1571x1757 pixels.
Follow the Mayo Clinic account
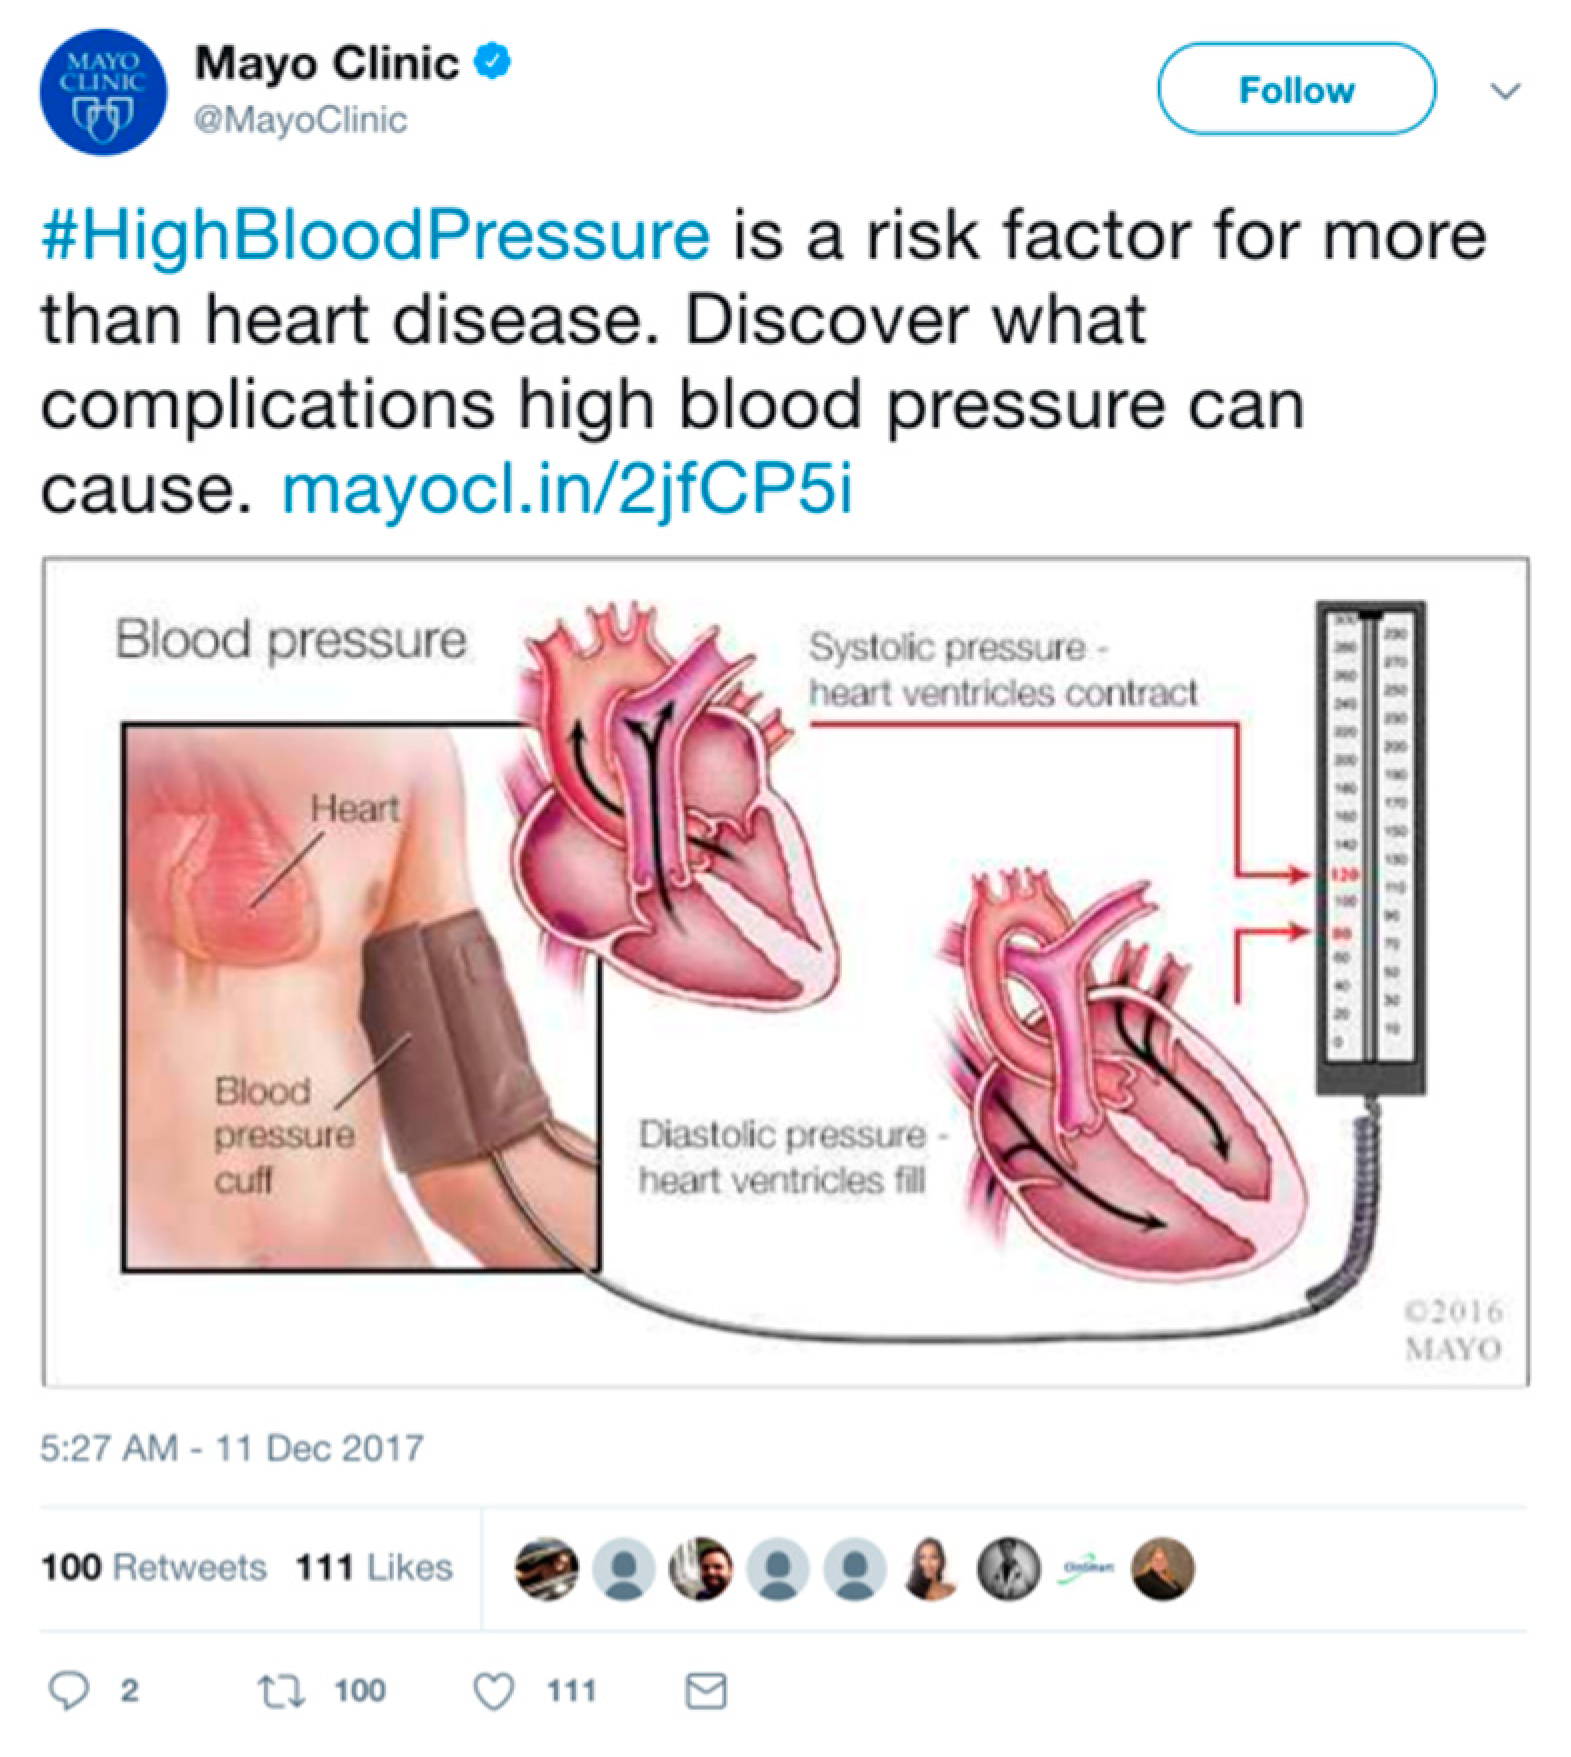click(1297, 89)
